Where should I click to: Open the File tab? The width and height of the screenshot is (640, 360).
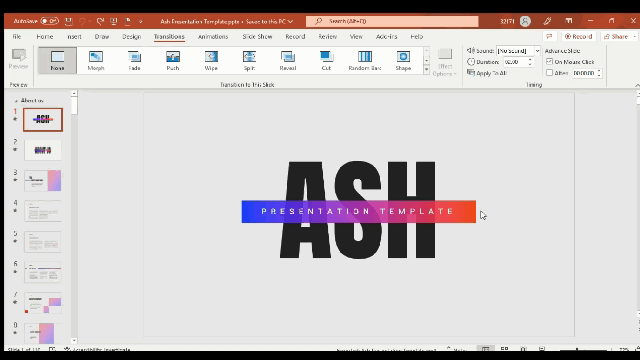(x=17, y=36)
